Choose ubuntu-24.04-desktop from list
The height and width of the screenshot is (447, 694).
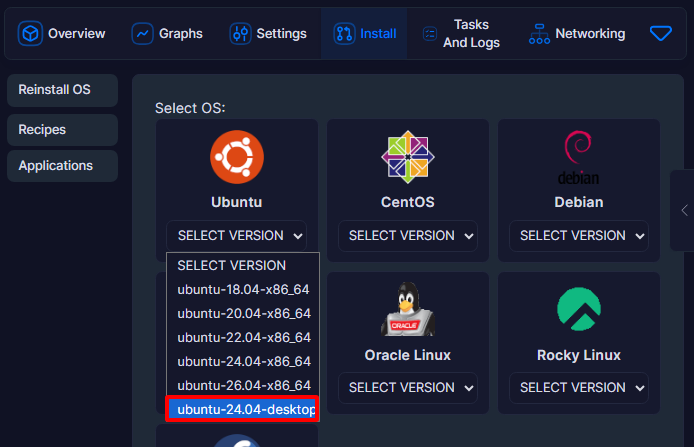pyautogui.click(x=243, y=409)
